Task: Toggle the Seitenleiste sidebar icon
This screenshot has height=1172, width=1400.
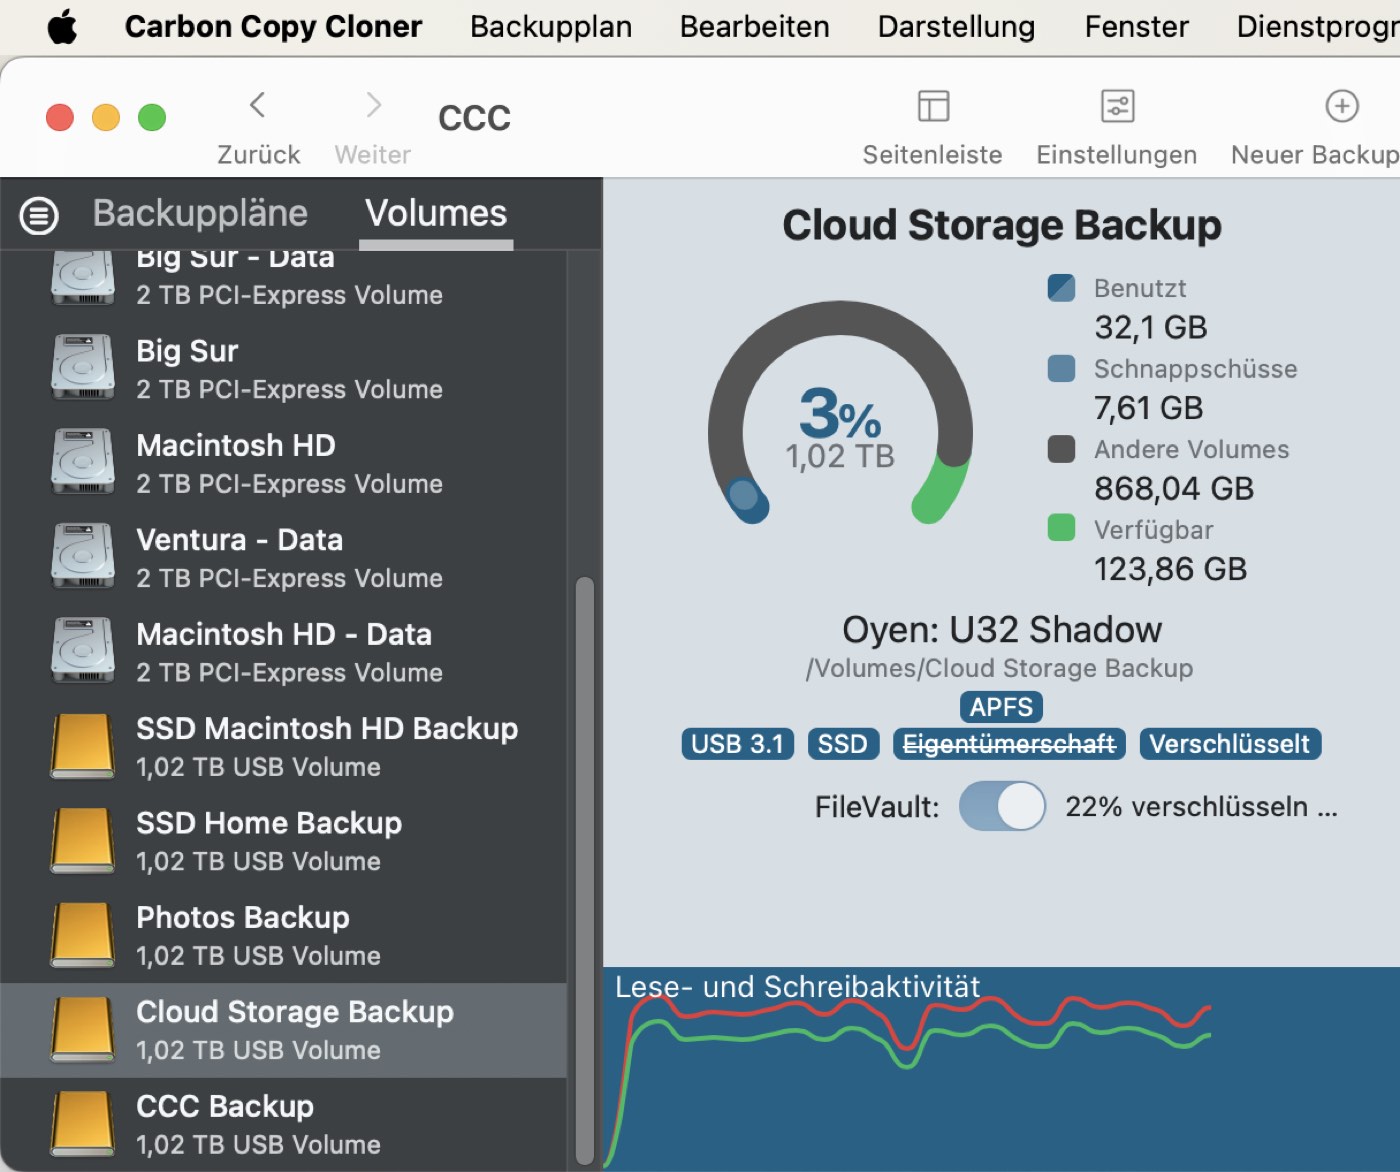Action: 933,106
